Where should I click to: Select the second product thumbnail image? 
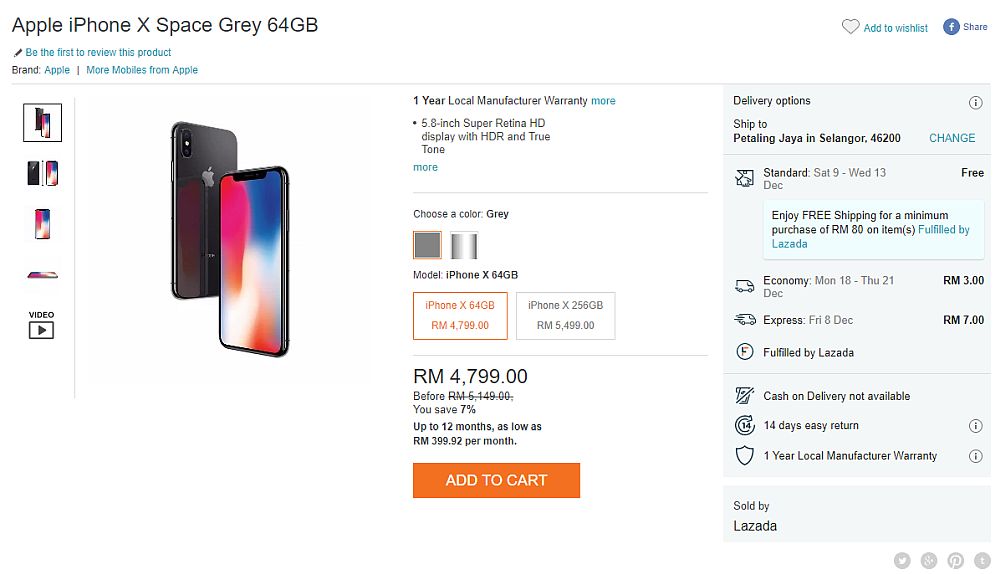pos(43,173)
